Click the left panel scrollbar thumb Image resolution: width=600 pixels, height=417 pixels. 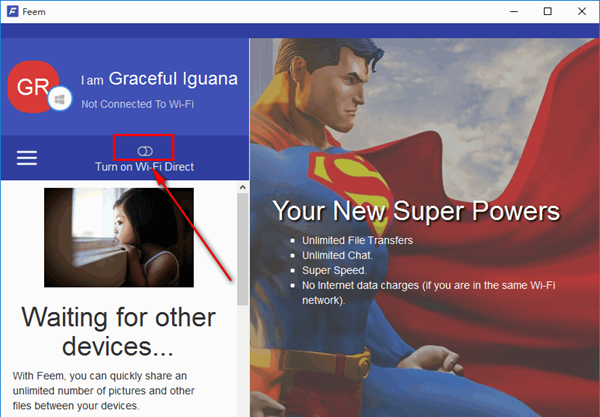click(x=243, y=249)
